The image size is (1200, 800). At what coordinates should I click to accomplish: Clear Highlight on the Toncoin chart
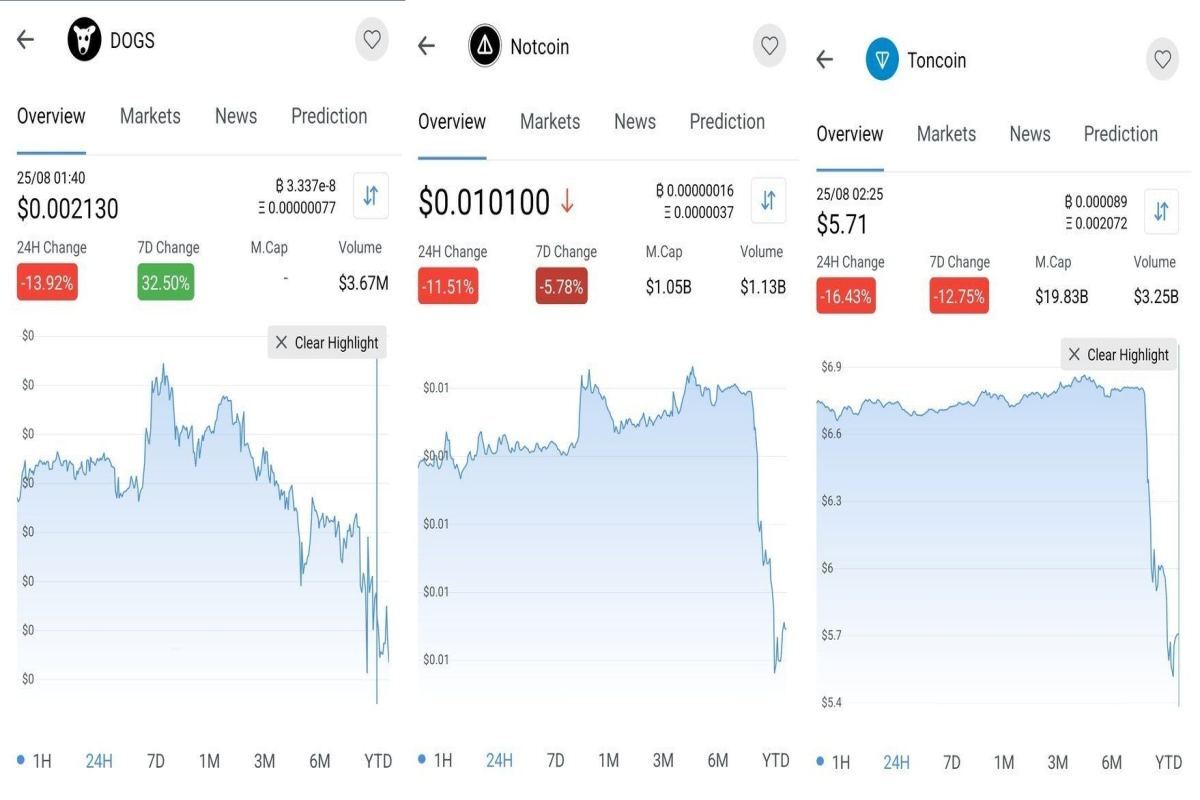pos(1118,355)
